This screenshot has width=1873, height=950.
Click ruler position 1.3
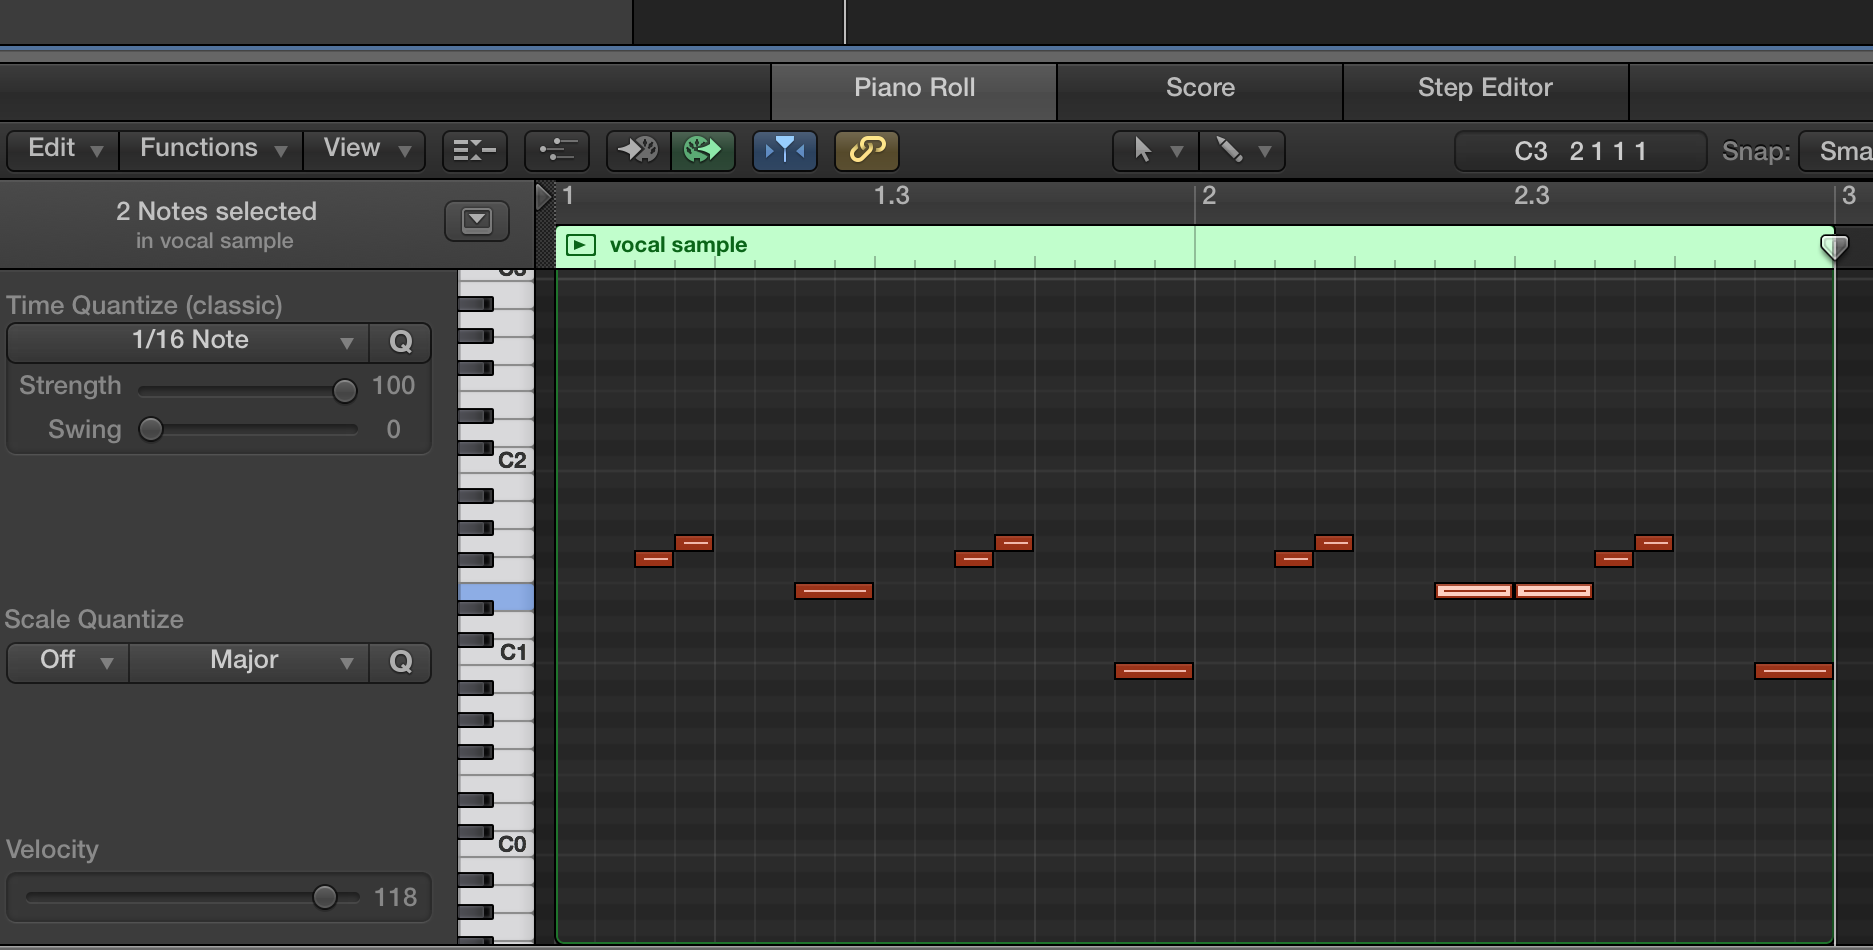891,196
